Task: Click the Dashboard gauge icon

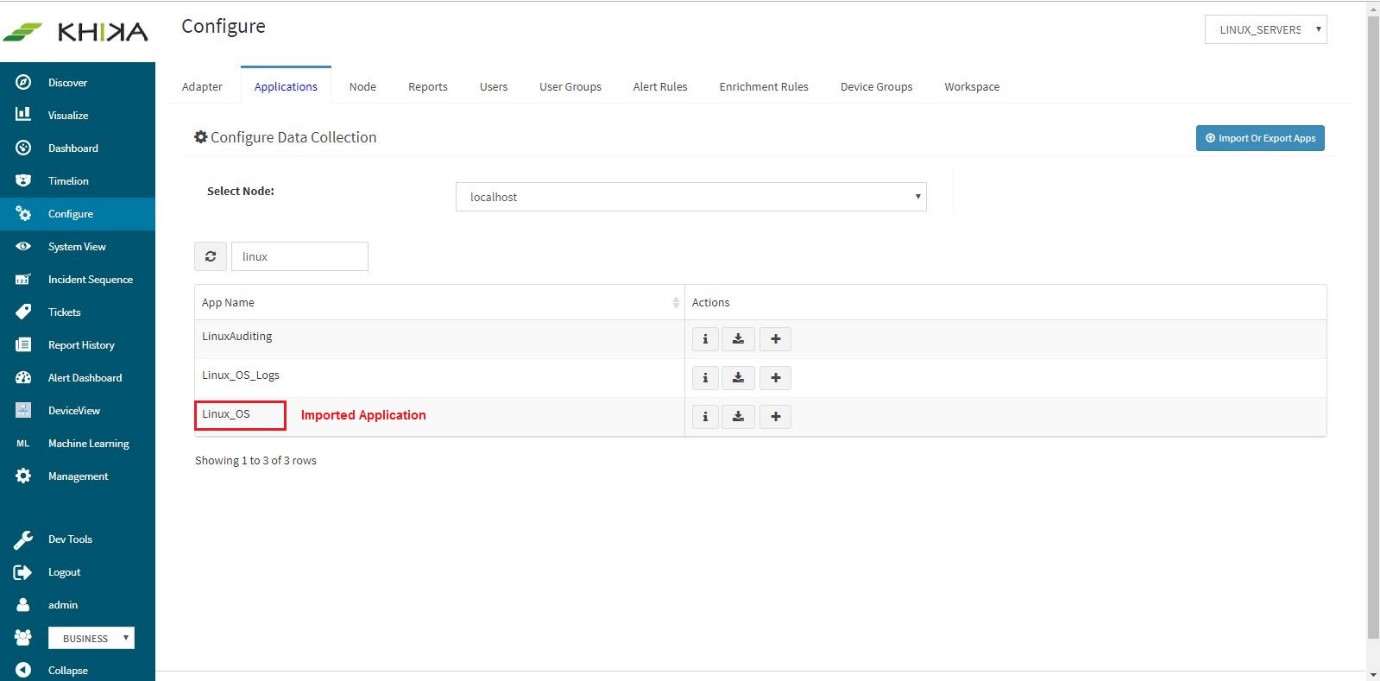Action: point(23,148)
